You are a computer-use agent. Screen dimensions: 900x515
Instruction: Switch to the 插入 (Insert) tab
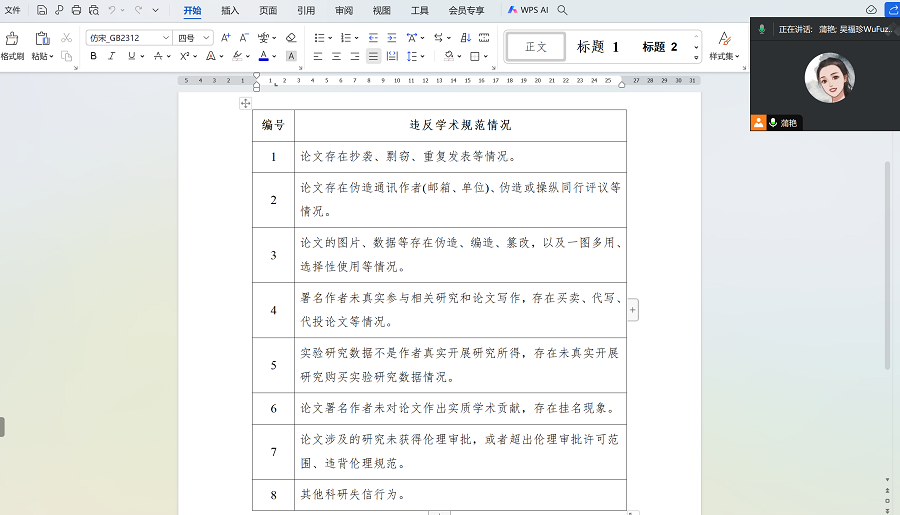tap(230, 10)
